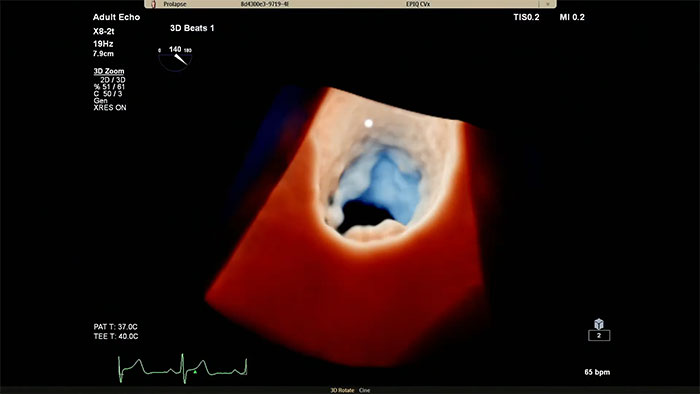Click the '7.9cm' depth value
This screenshot has width=700, height=394.
click(103, 54)
